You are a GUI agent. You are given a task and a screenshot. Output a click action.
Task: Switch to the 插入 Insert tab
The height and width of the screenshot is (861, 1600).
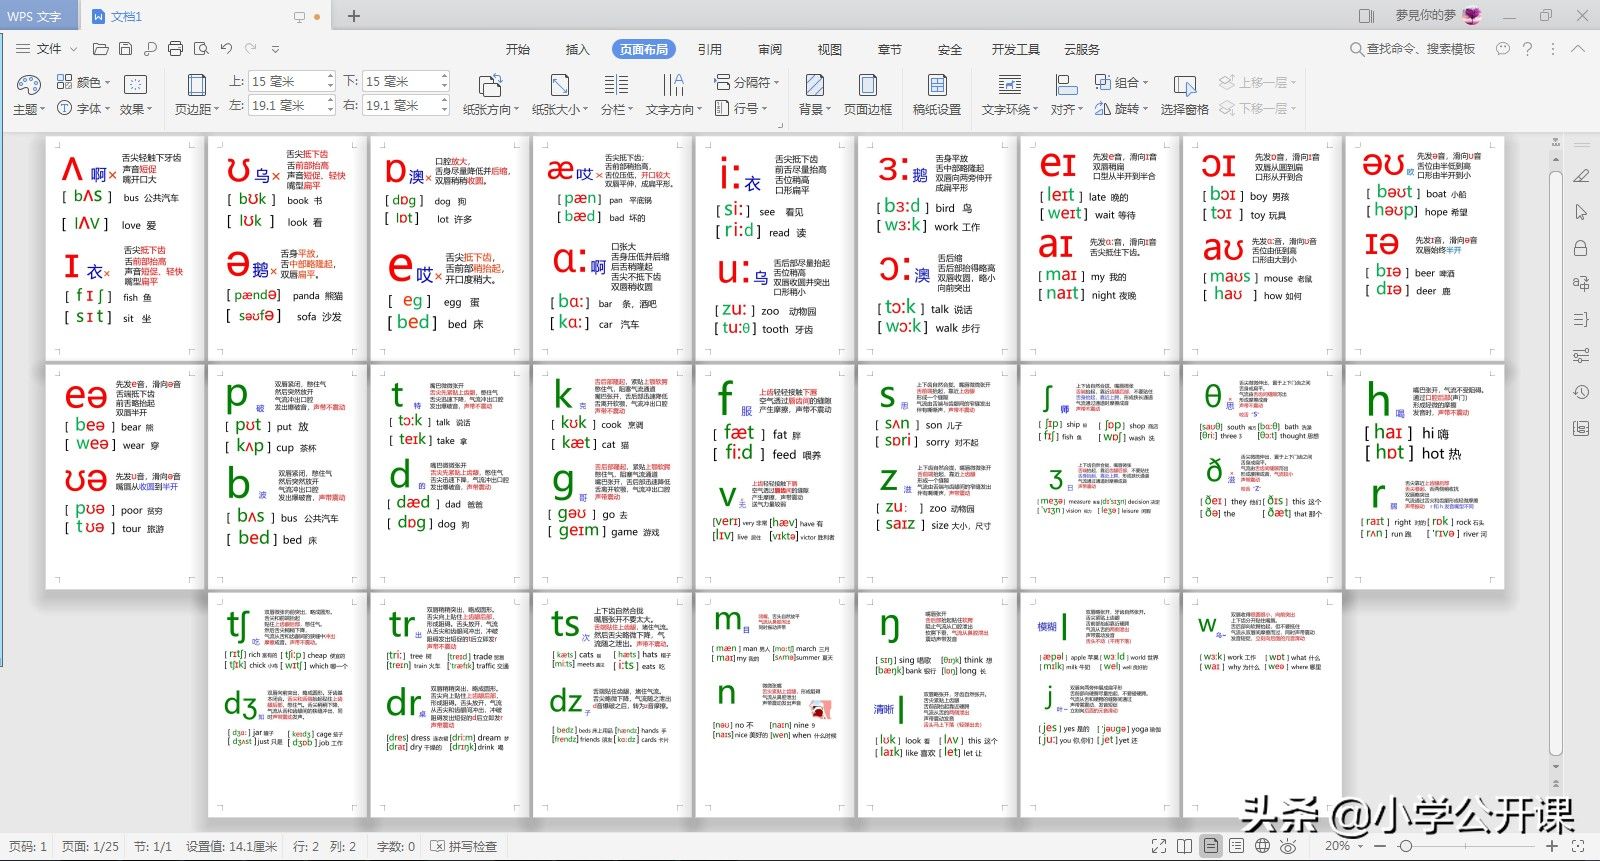coord(577,49)
